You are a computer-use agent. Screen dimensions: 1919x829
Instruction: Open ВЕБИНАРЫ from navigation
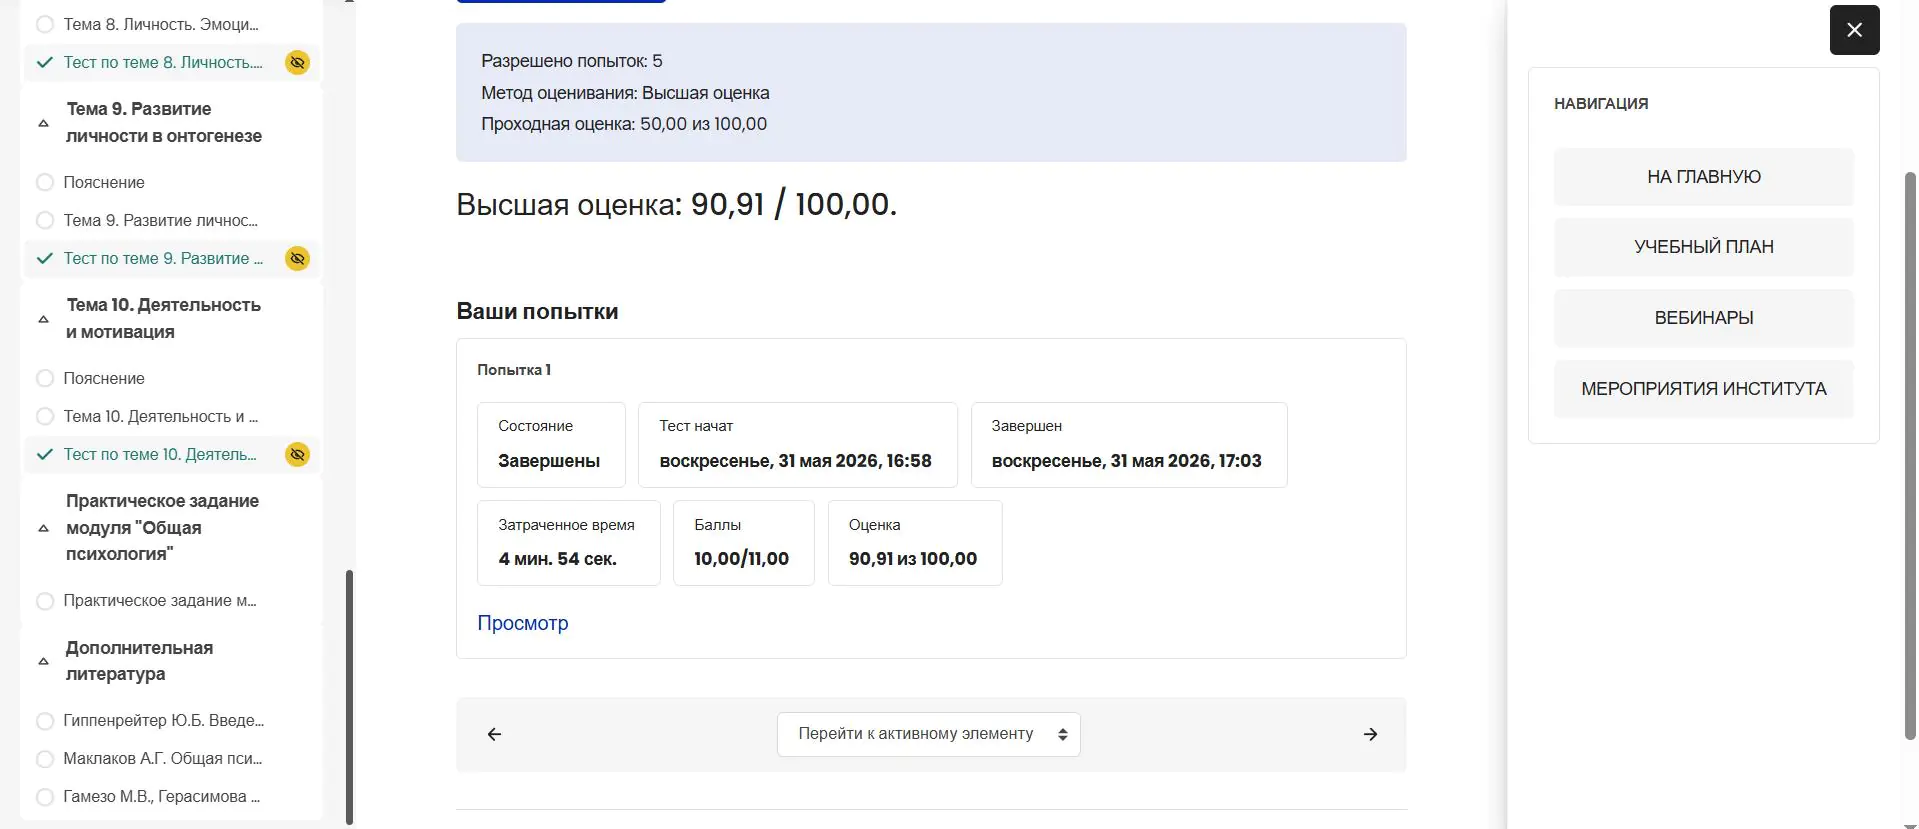pyautogui.click(x=1703, y=318)
